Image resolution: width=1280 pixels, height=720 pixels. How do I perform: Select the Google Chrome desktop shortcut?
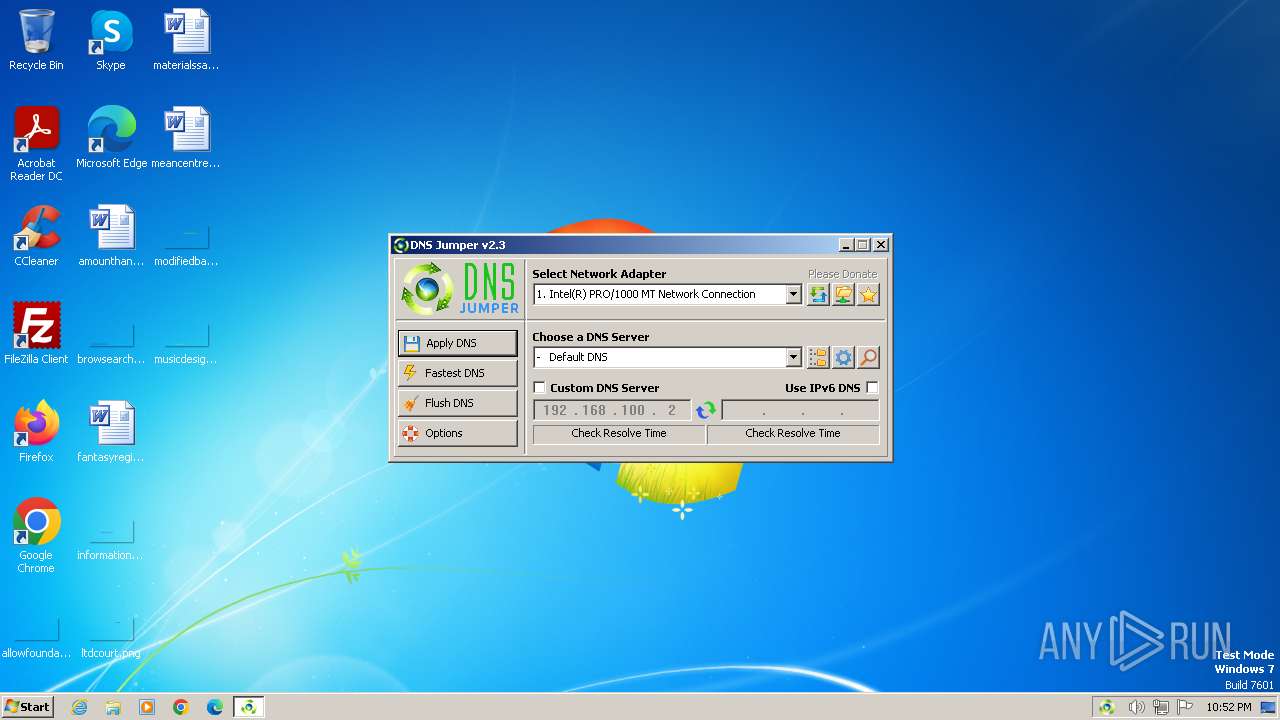click(36, 536)
